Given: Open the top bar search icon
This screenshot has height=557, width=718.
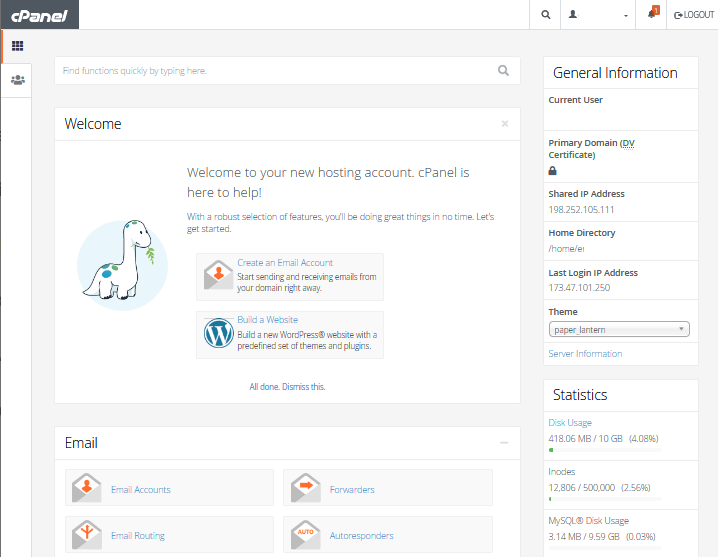Looking at the screenshot, I should pyautogui.click(x=545, y=15).
